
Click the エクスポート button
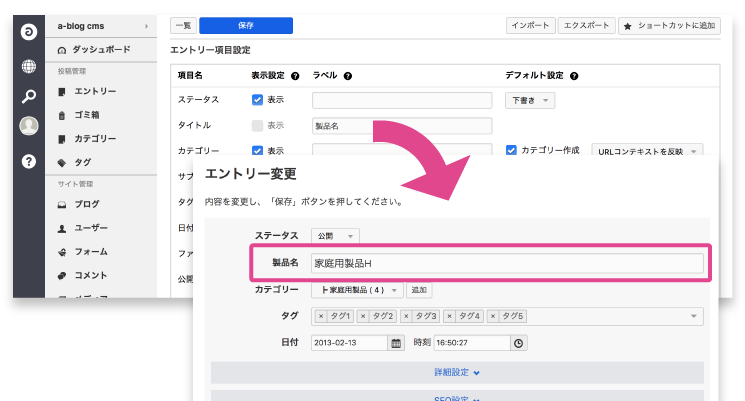[586, 26]
